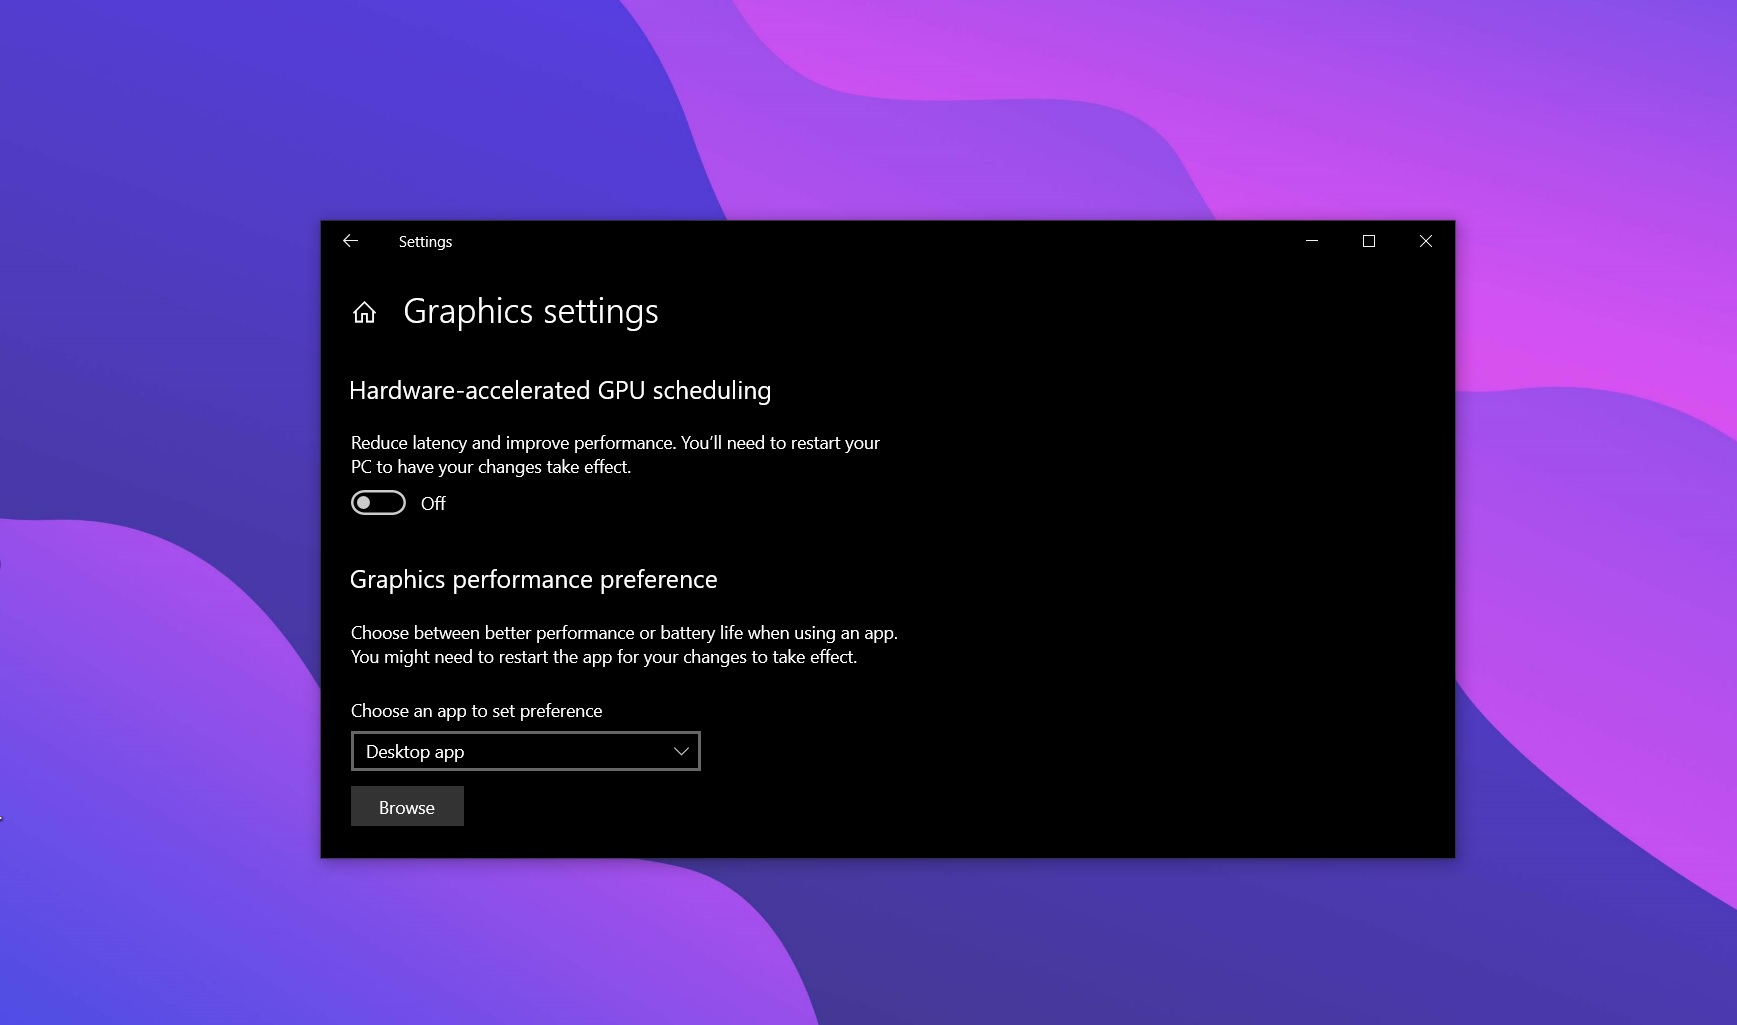The height and width of the screenshot is (1025, 1737).
Task: Click the chevron arrow in app-type combo box
Action: click(x=681, y=752)
